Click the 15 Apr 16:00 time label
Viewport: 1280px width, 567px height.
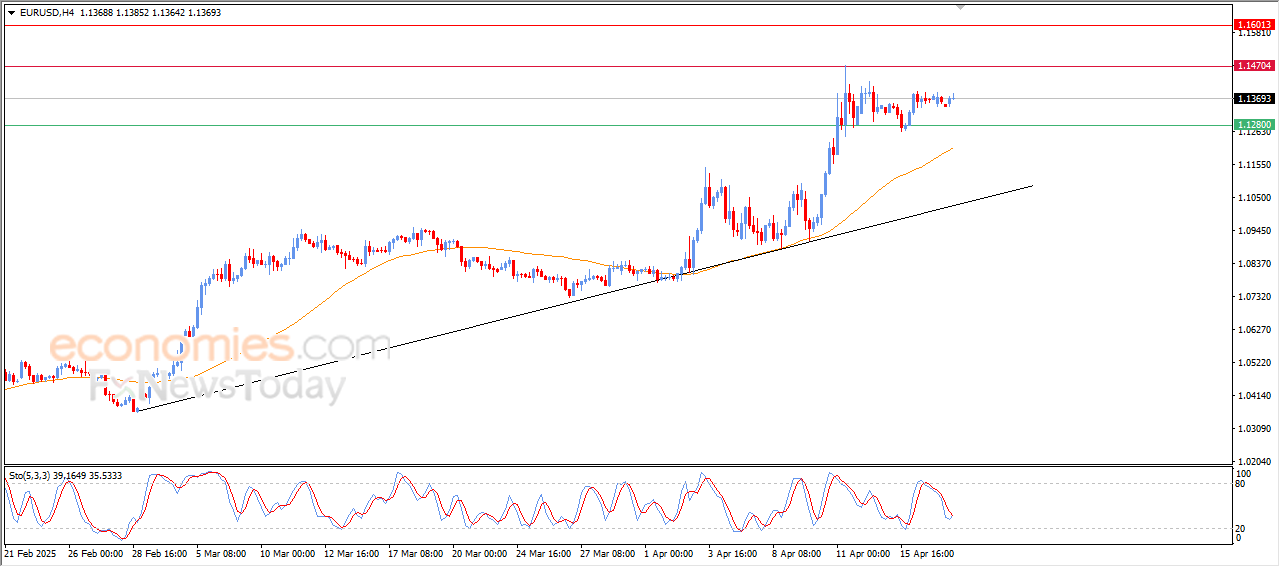927,553
